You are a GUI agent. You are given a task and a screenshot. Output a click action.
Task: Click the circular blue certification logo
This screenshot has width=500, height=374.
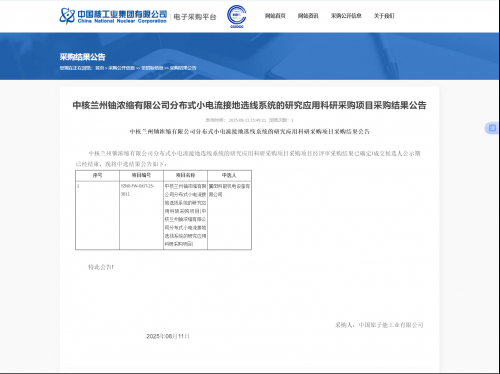click(237, 16)
